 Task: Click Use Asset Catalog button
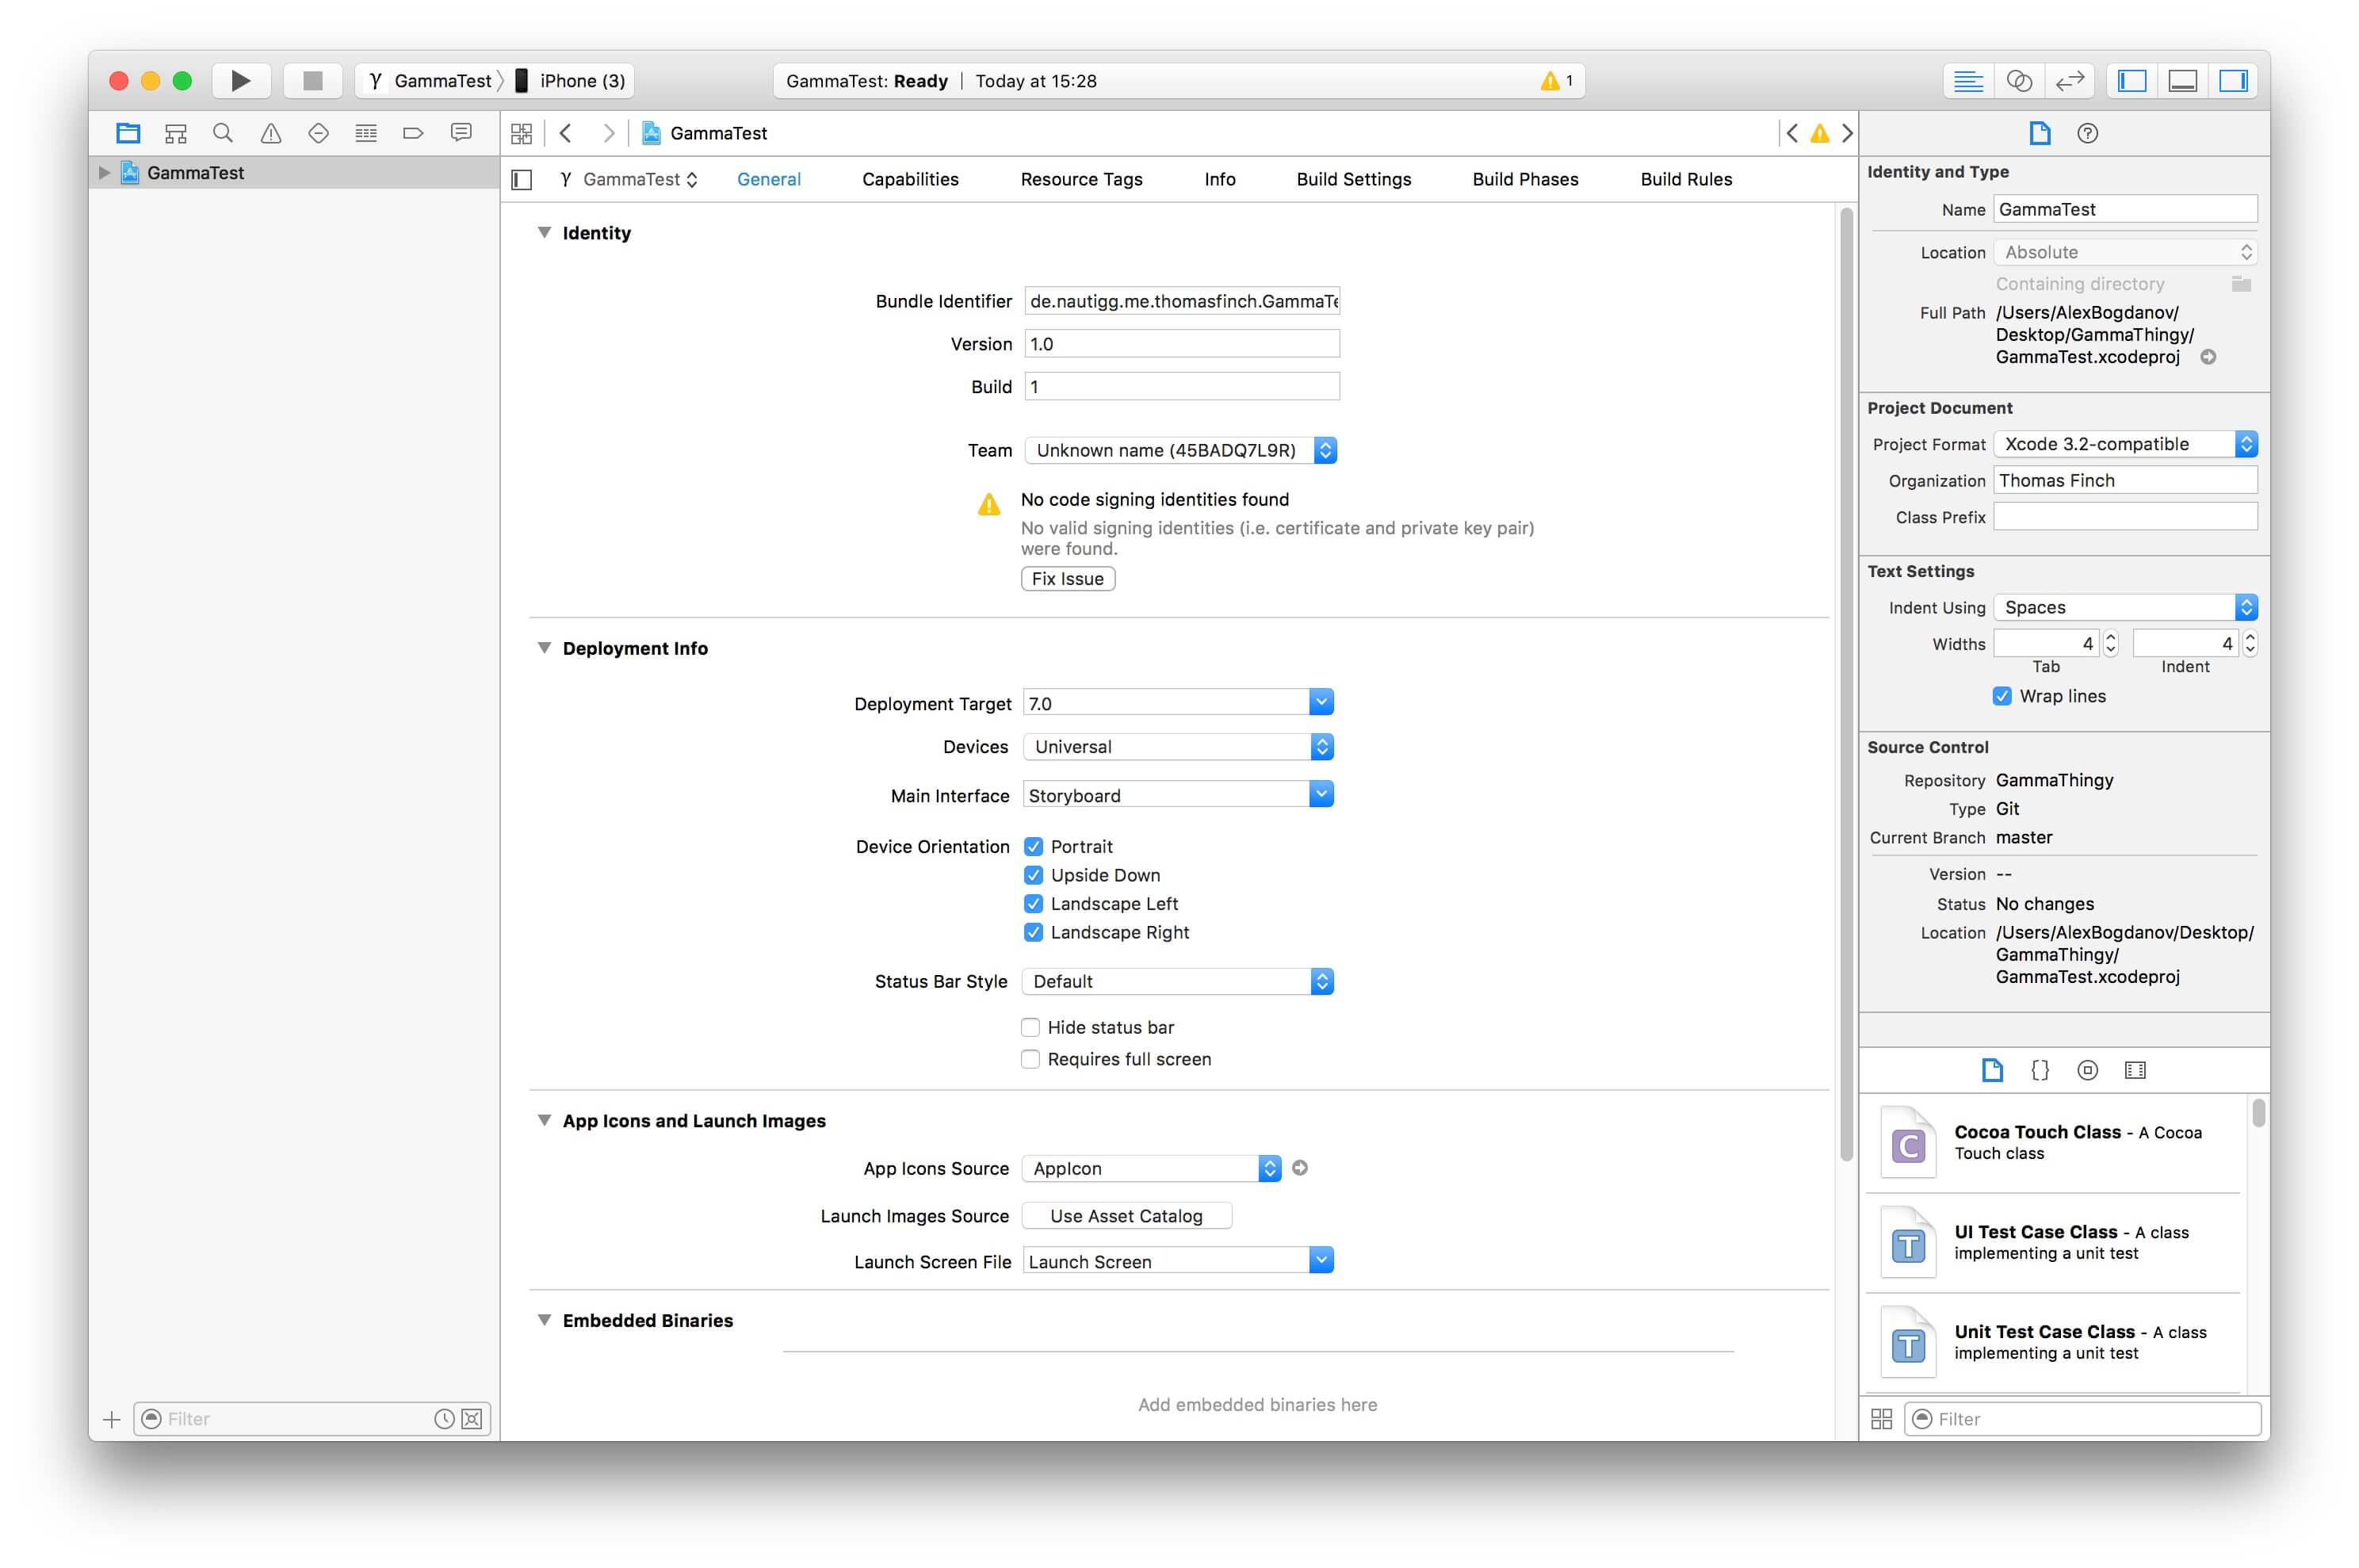pos(1126,1216)
